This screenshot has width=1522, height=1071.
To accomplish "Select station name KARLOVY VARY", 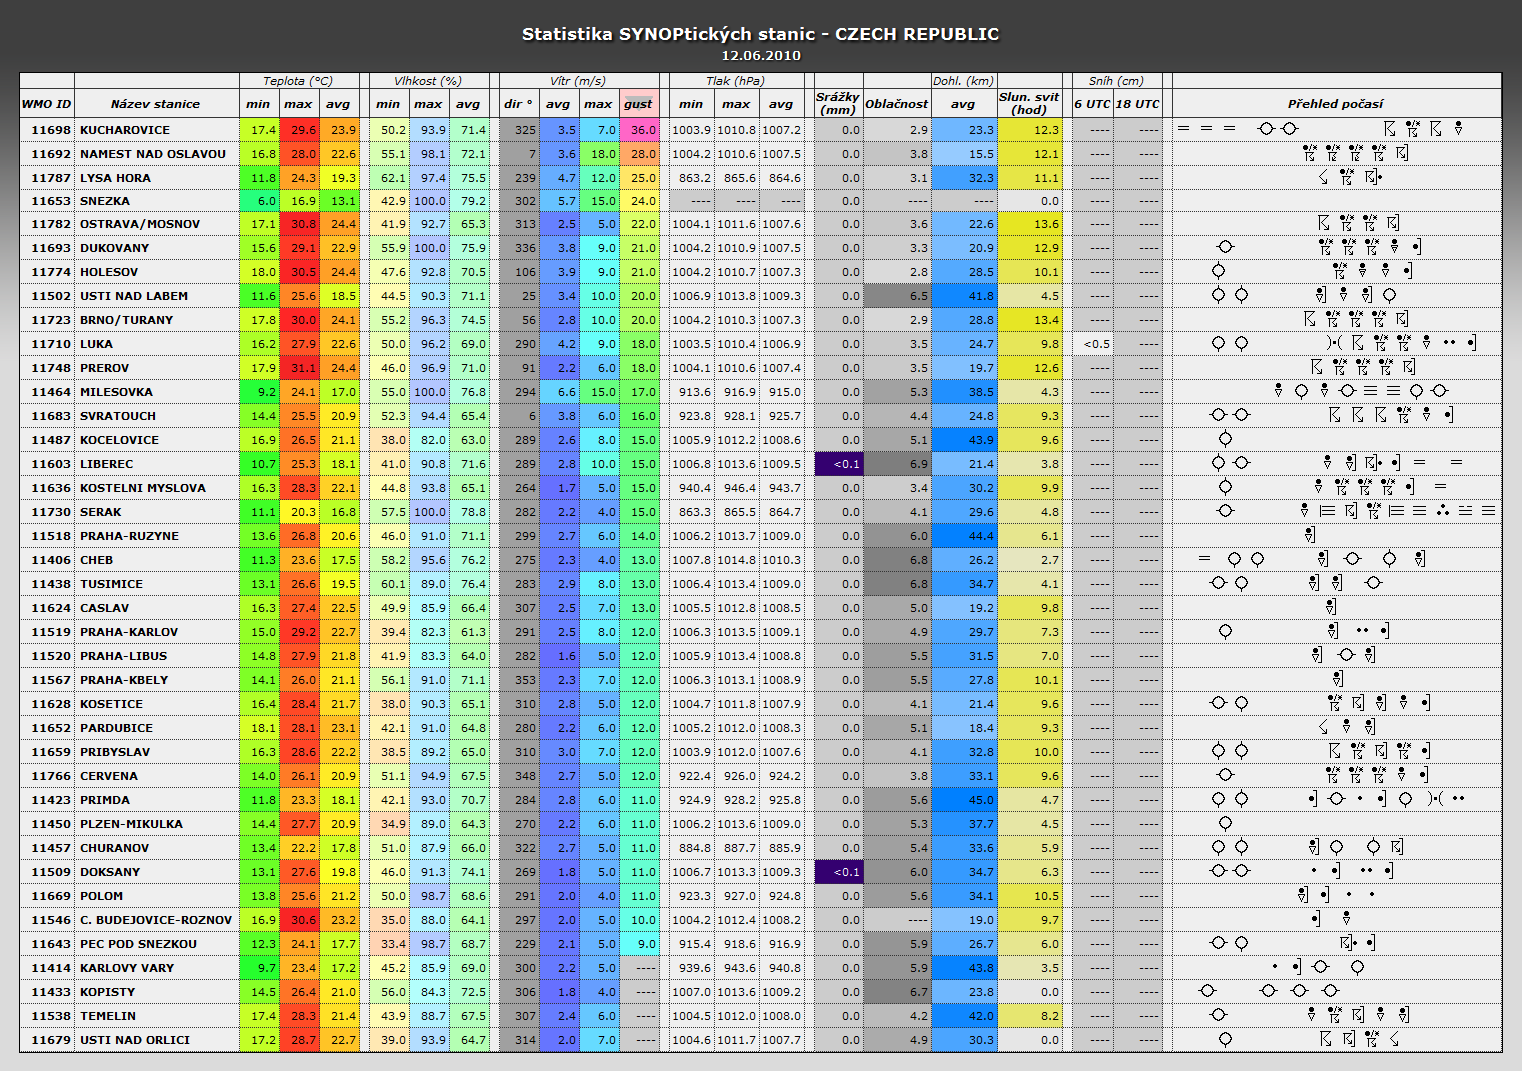I will click(x=127, y=968).
